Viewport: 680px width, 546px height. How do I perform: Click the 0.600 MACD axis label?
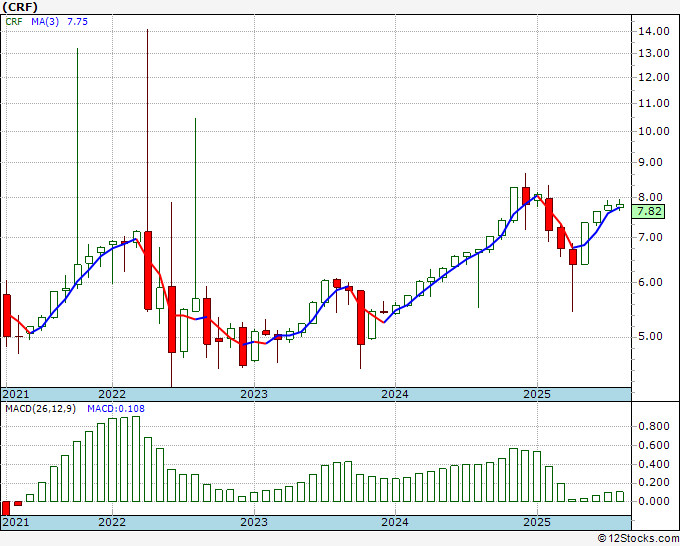[x=654, y=445]
